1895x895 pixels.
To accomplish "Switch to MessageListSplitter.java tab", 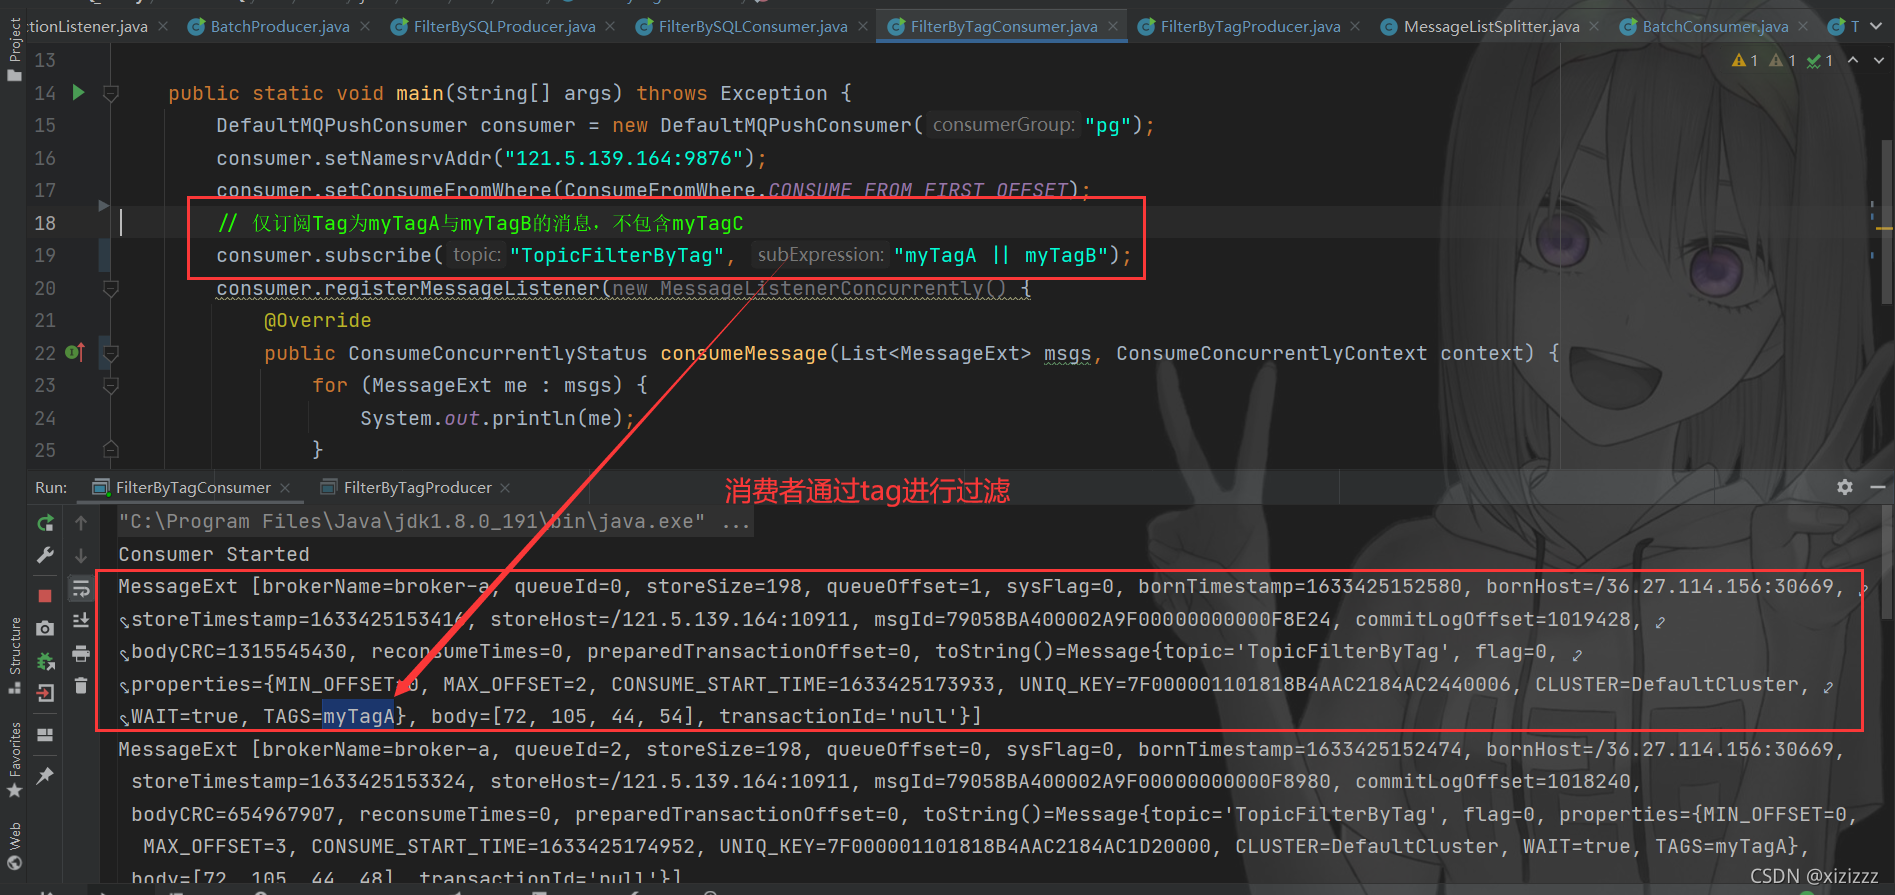I will [x=1491, y=27].
